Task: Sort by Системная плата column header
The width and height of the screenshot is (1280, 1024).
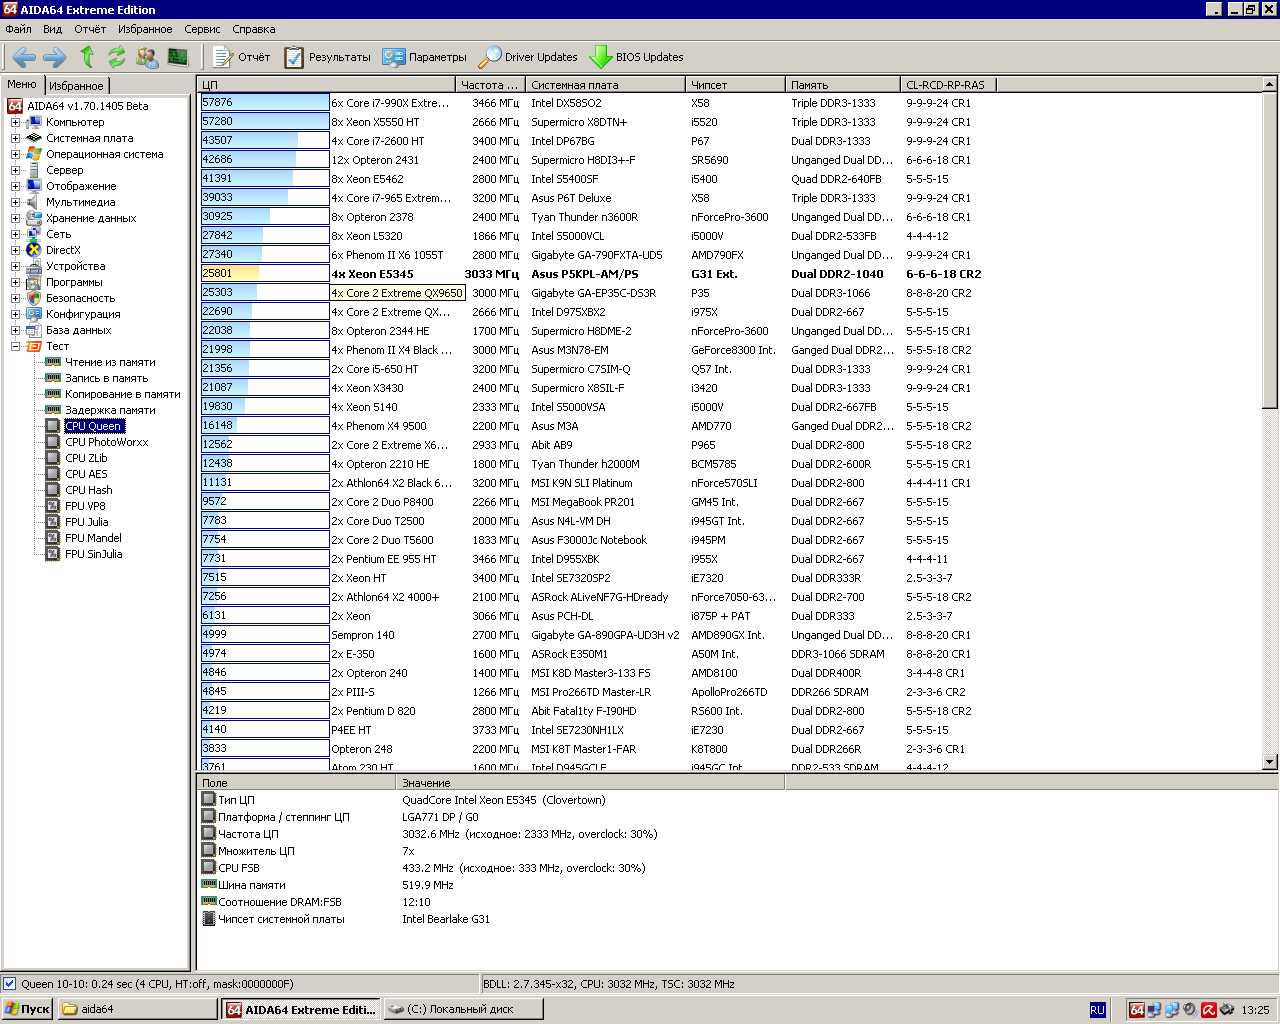Action: pyautogui.click(x=605, y=85)
